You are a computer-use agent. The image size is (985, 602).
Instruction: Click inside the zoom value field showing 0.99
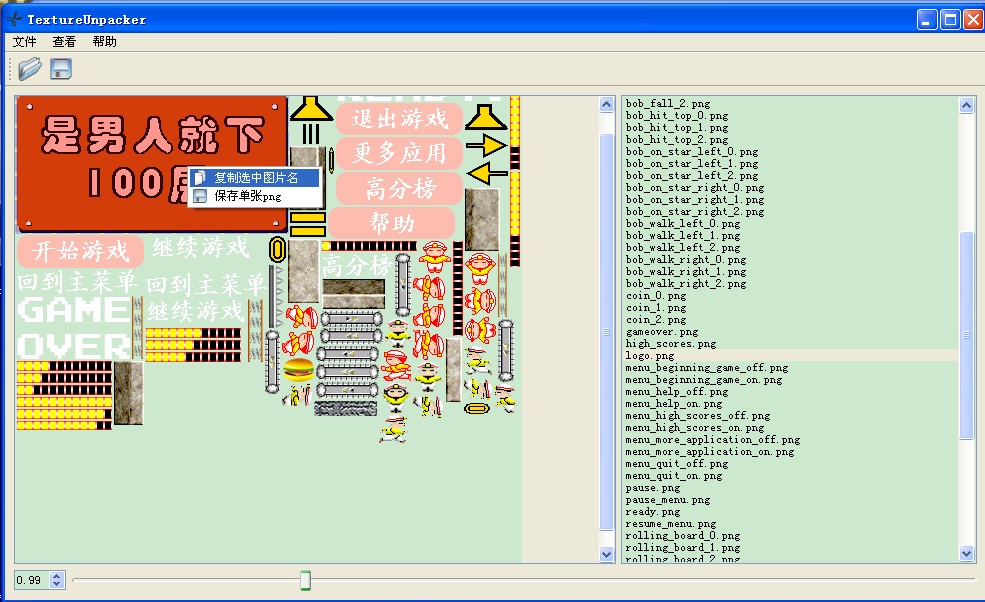click(28, 579)
